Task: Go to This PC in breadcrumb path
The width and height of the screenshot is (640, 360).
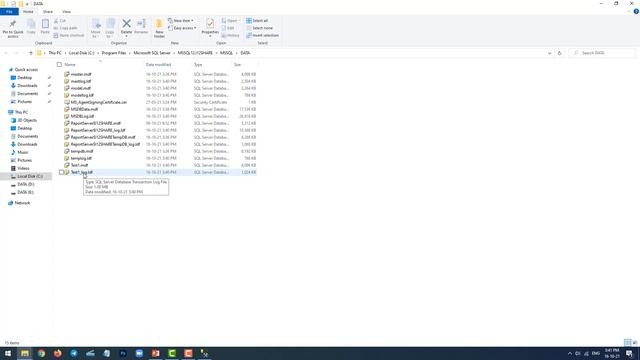Action: click(55, 53)
